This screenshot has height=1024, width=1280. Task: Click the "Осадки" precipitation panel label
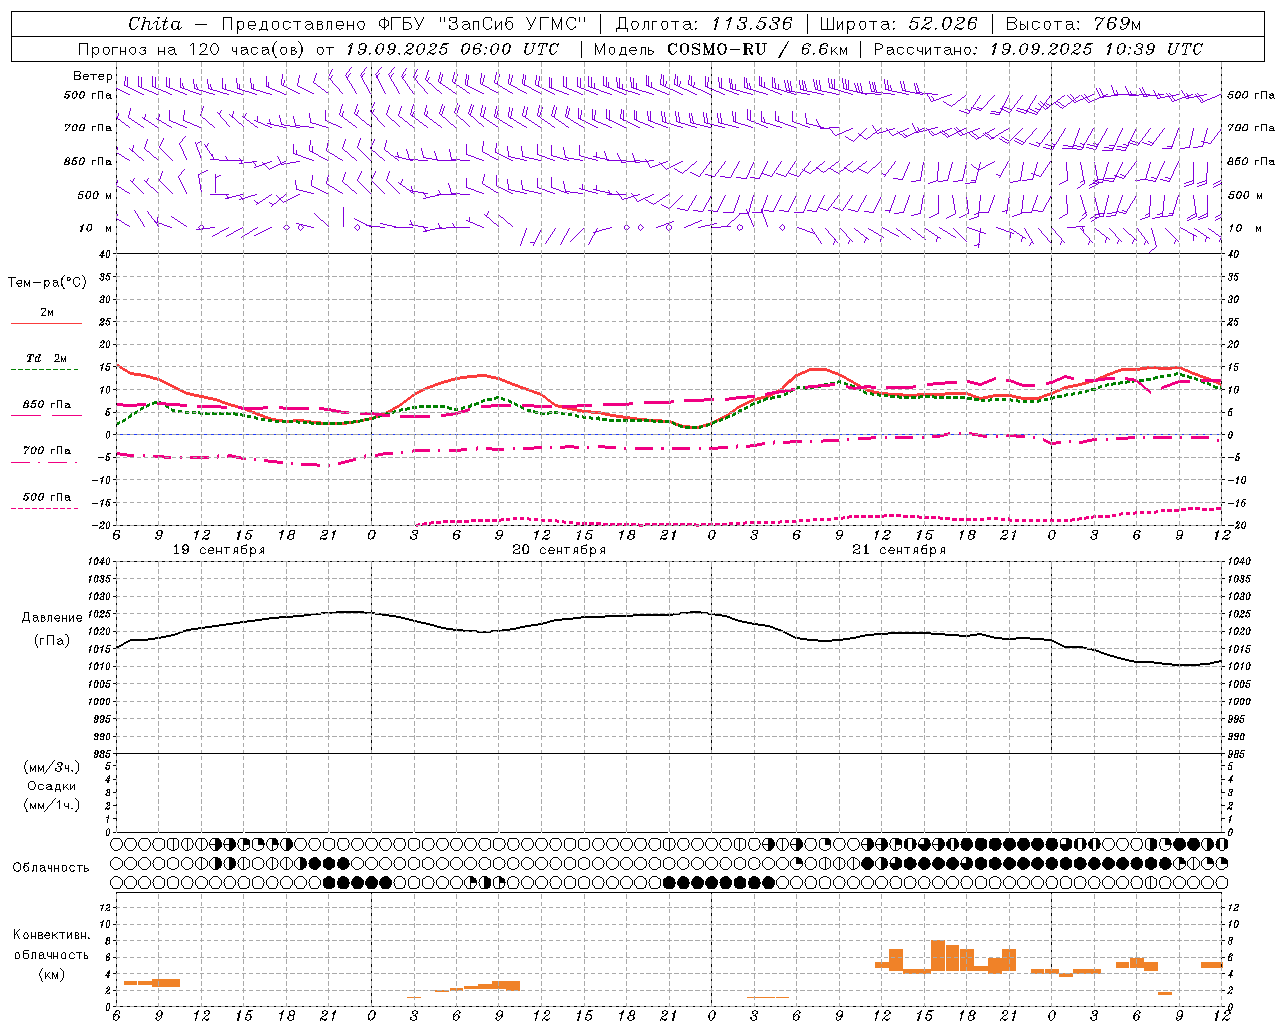52,786
